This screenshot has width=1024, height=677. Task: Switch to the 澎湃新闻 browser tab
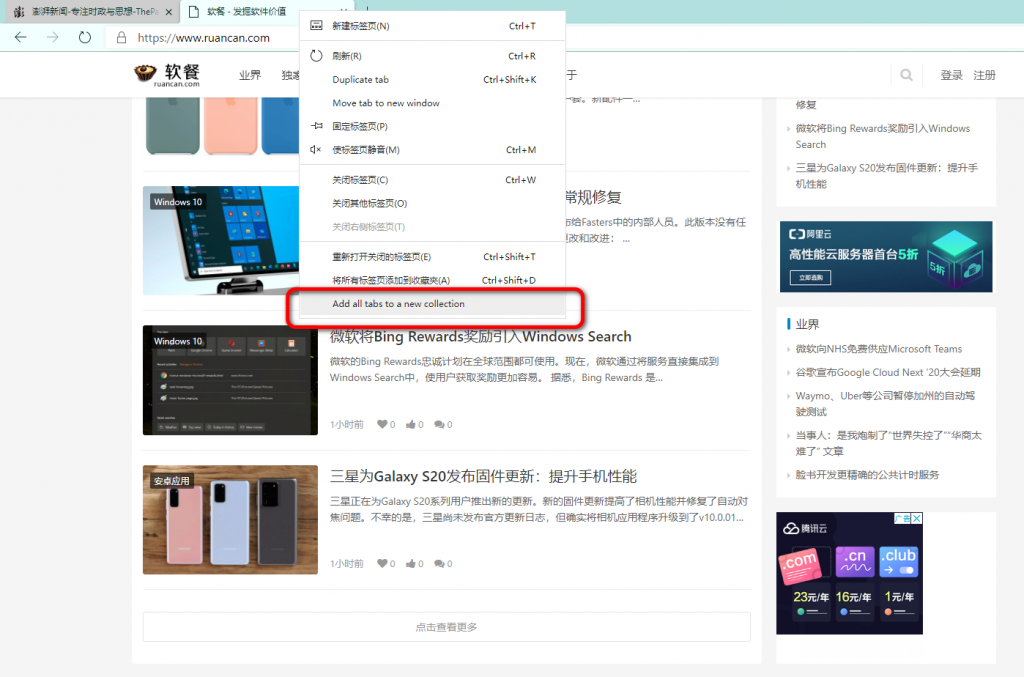pos(90,12)
